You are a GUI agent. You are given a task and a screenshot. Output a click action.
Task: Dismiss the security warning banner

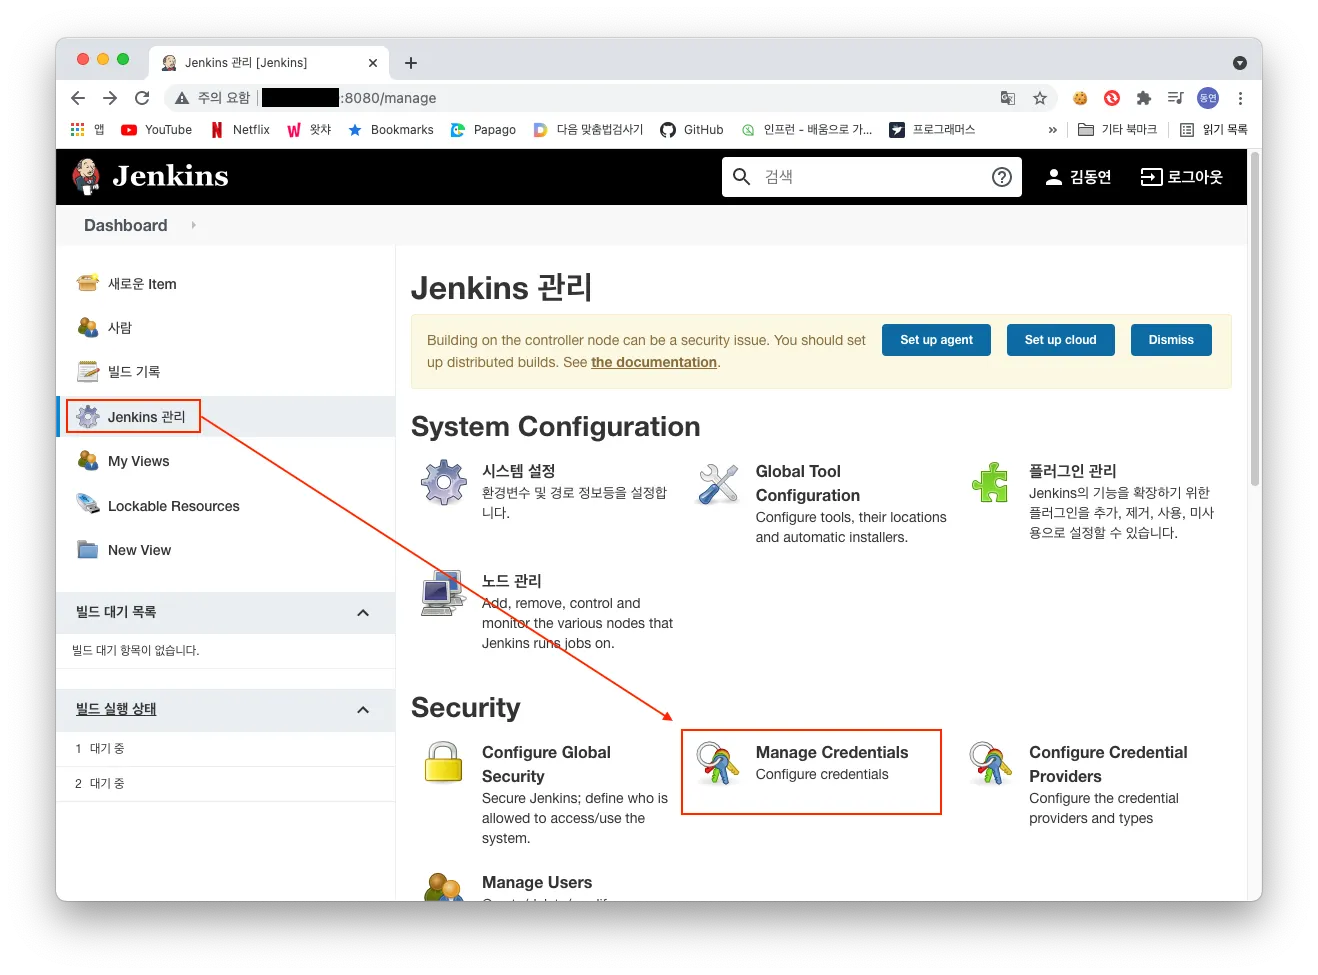click(x=1171, y=340)
